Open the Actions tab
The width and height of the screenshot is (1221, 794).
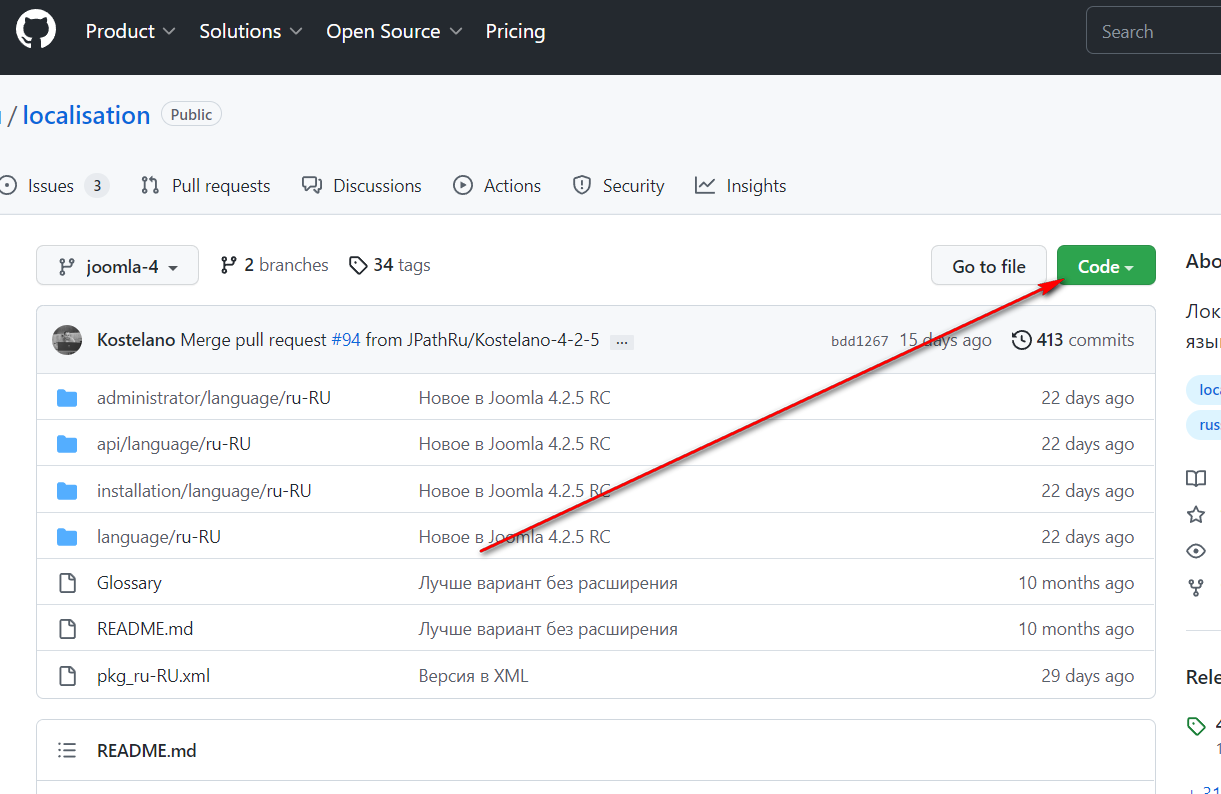tap(497, 186)
